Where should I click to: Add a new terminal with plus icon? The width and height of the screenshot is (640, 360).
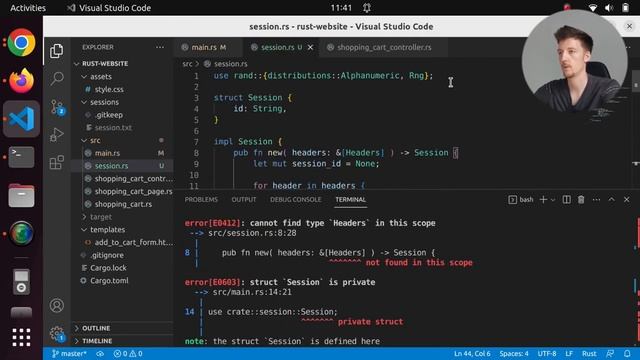tap(543, 200)
